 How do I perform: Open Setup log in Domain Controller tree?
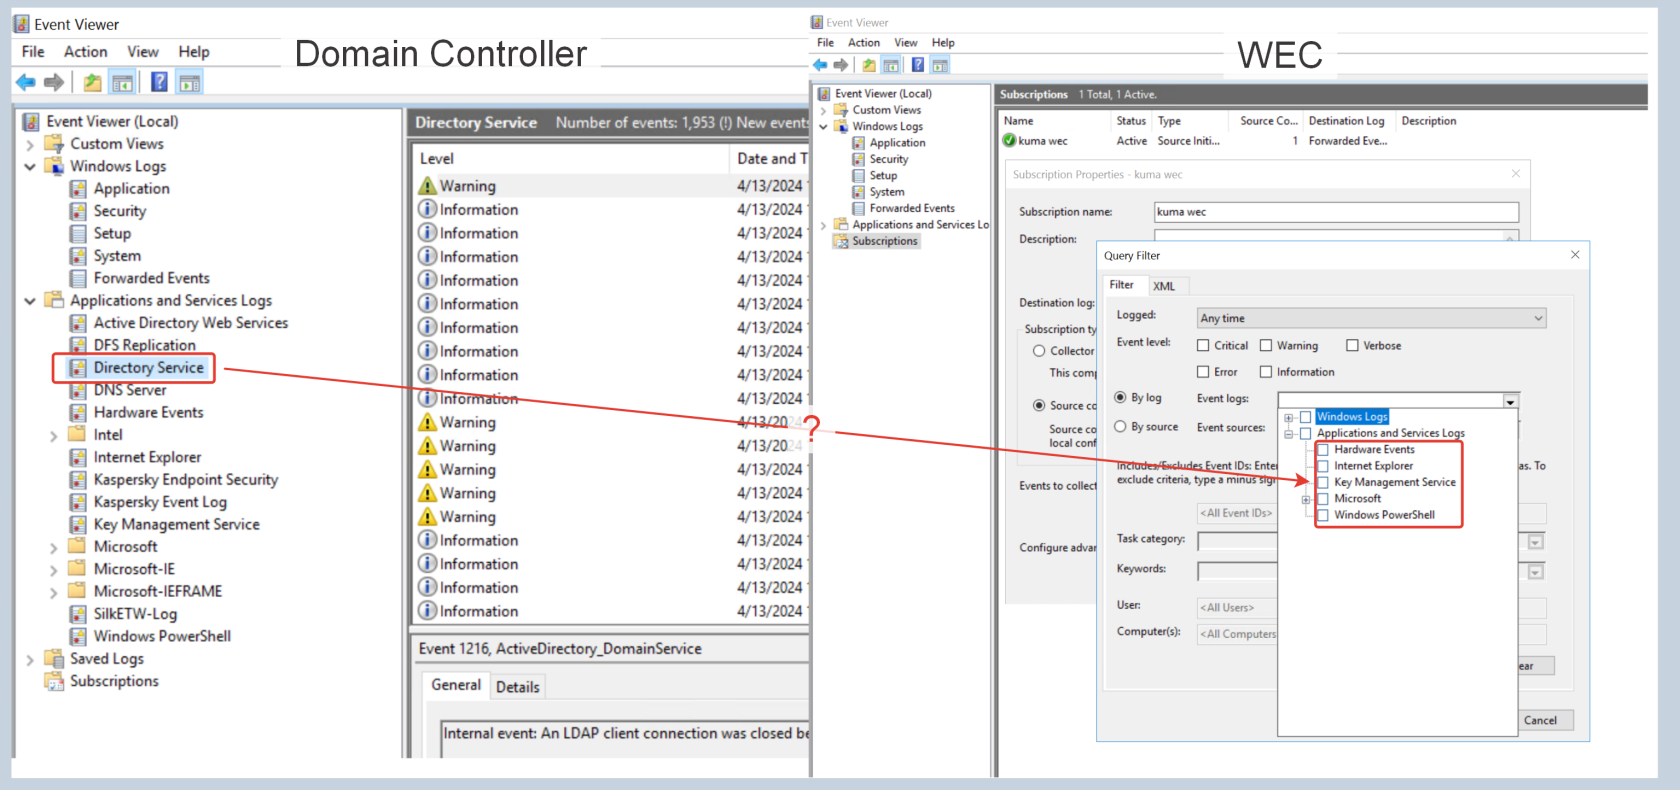click(112, 233)
